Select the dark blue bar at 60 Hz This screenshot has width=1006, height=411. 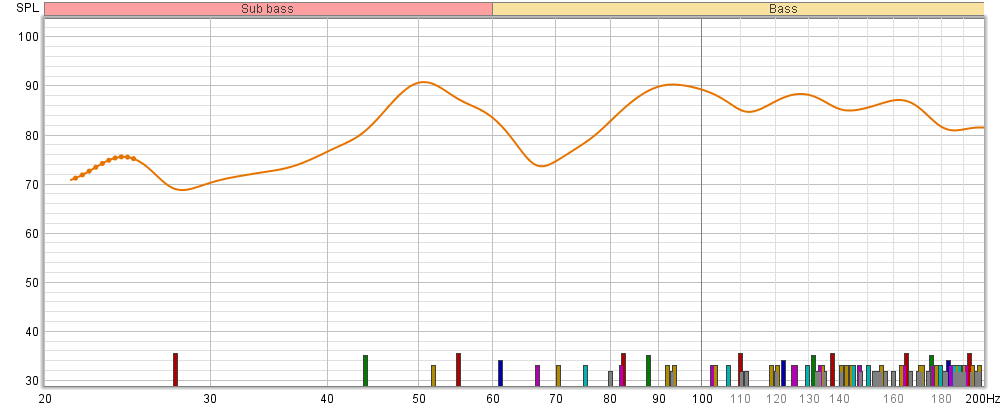click(500, 373)
